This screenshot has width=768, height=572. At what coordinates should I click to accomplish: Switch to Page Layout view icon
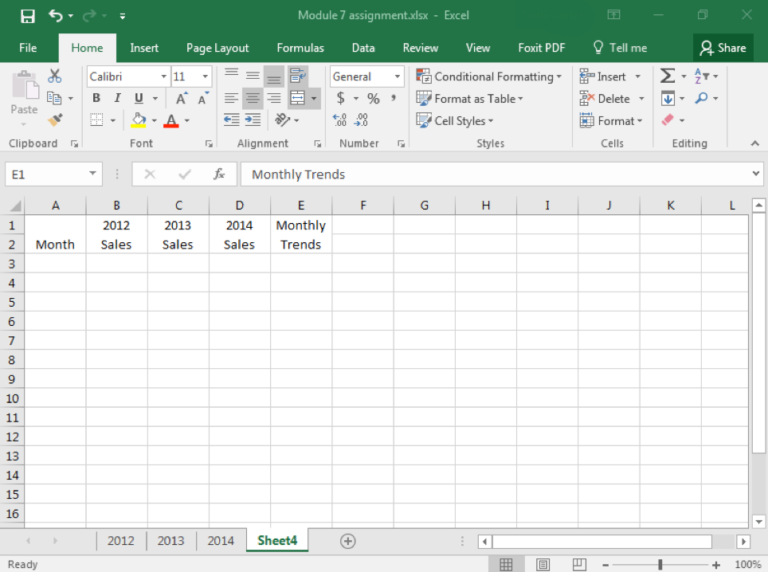point(543,565)
